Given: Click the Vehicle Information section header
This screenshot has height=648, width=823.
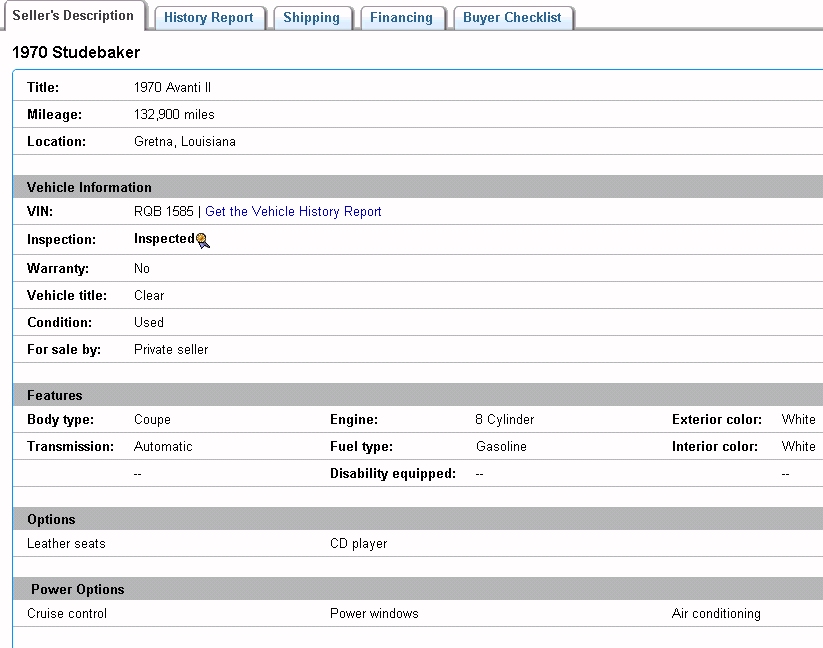Looking at the screenshot, I should [x=89, y=187].
